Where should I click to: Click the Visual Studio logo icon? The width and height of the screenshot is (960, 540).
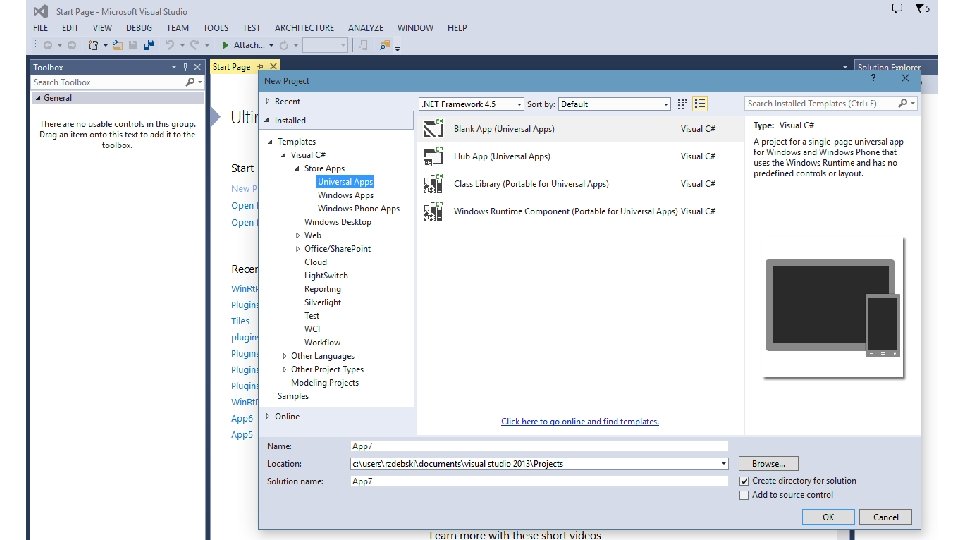point(41,11)
